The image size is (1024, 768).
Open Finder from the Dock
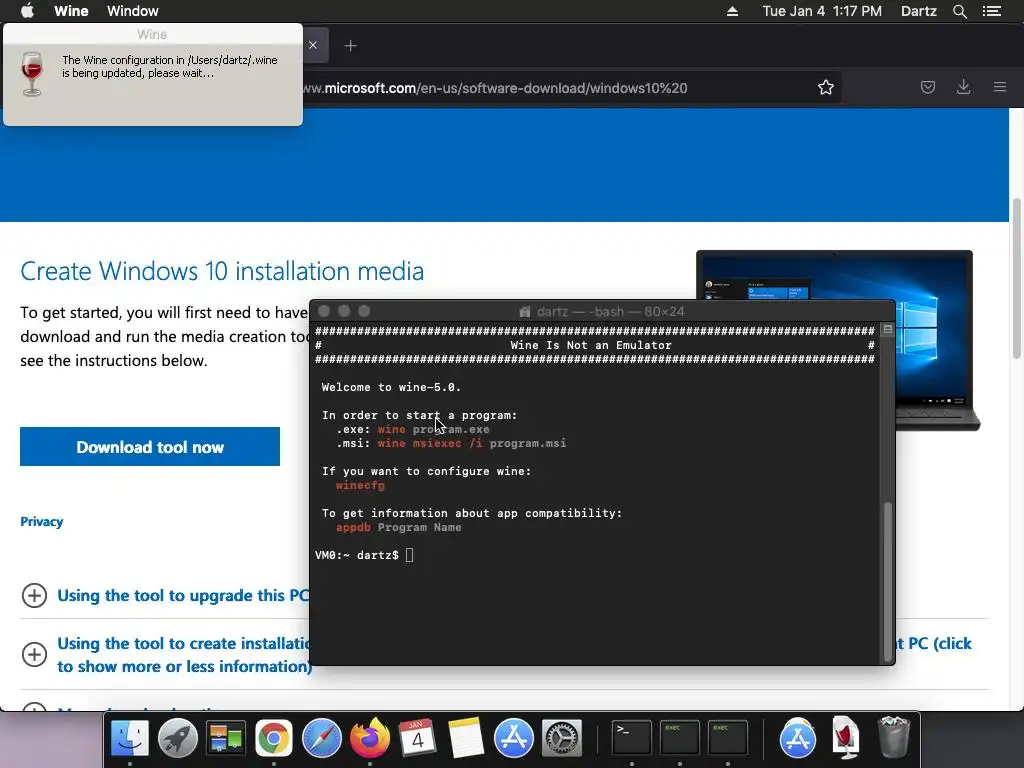click(x=130, y=738)
